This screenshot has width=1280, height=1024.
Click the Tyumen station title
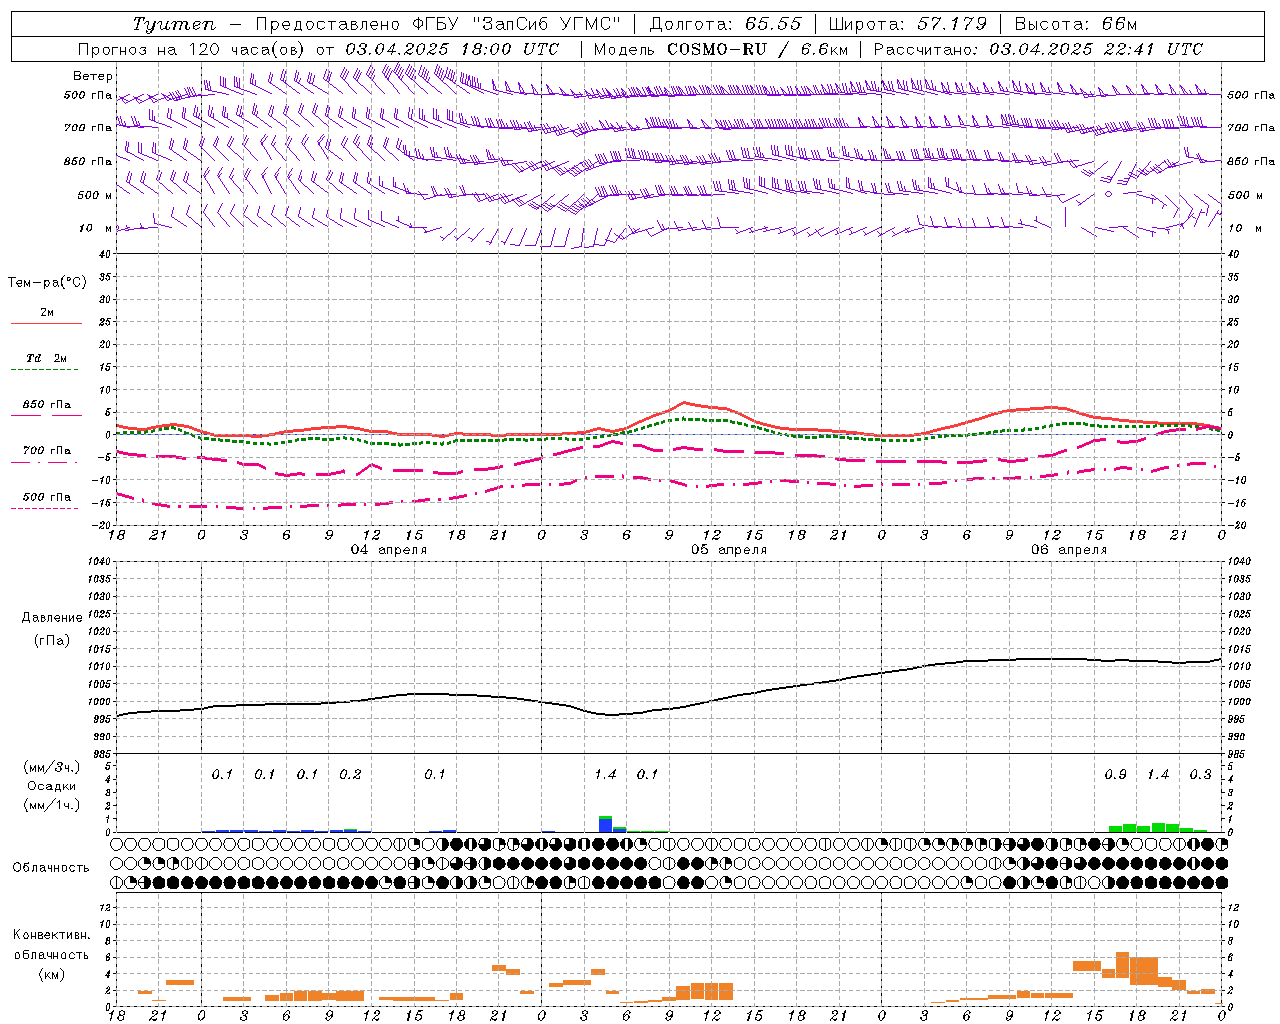[173, 24]
